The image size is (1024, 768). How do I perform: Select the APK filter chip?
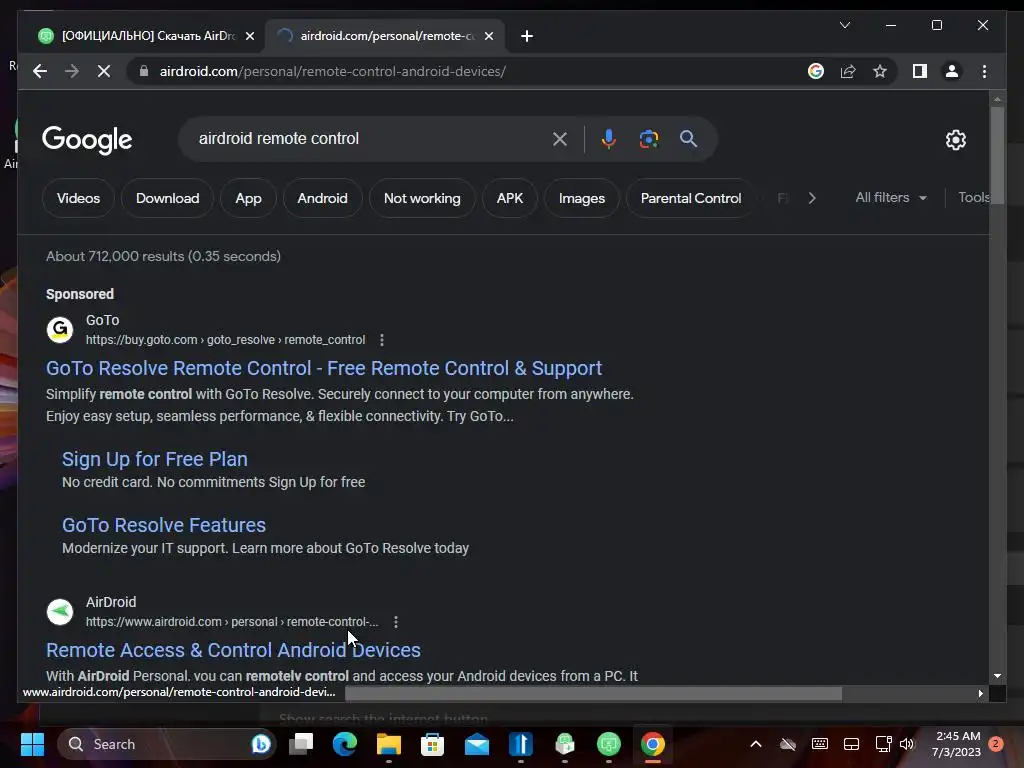tap(509, 198)
